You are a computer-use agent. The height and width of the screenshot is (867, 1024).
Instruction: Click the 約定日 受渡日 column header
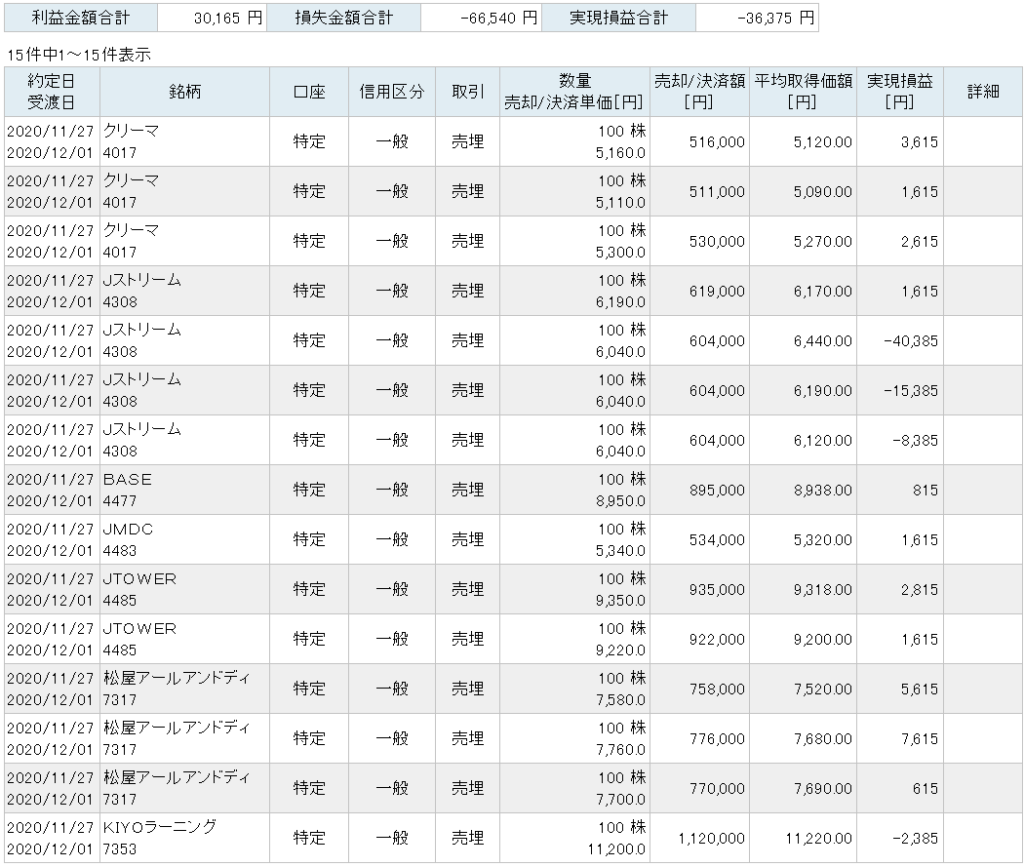(x=52, y=91)
